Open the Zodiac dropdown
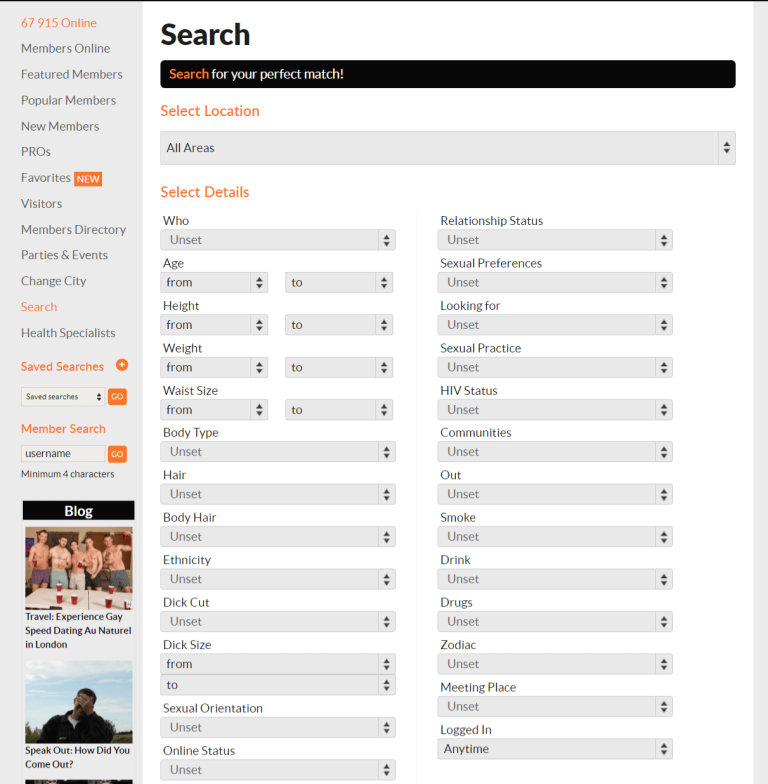768x784 pixels. click(x=555, y=664)
